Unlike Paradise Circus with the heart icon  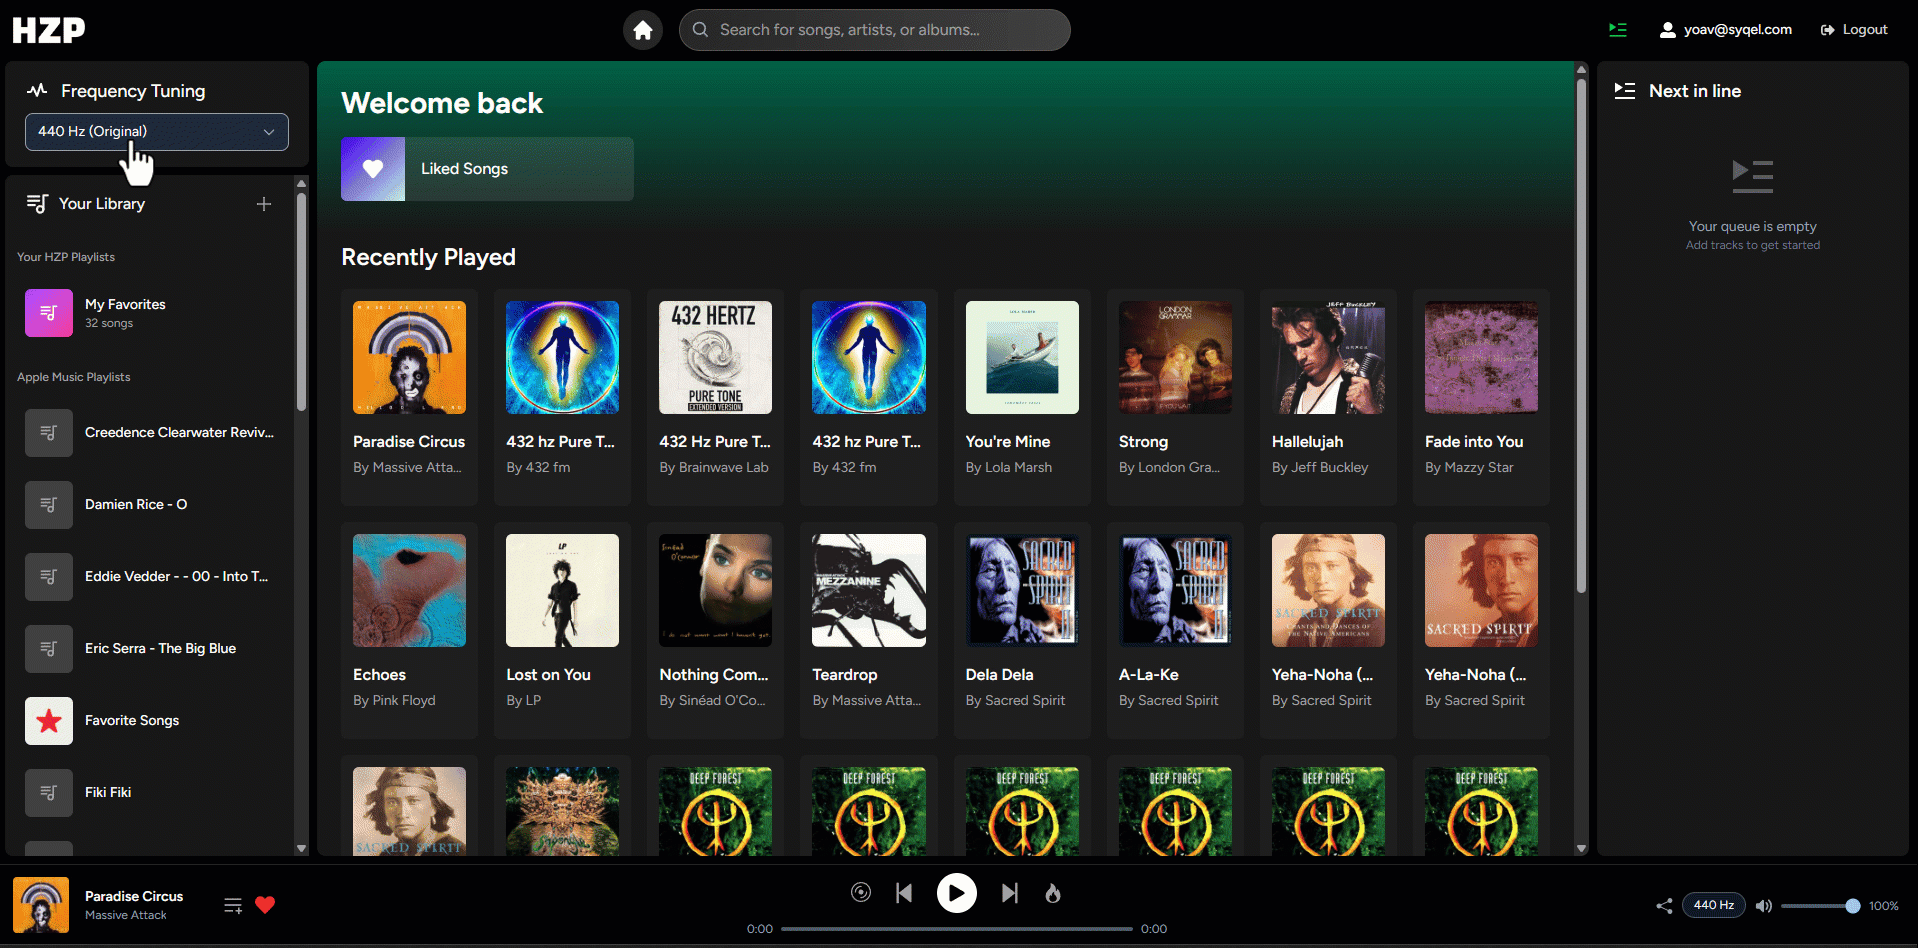point(265,905)
